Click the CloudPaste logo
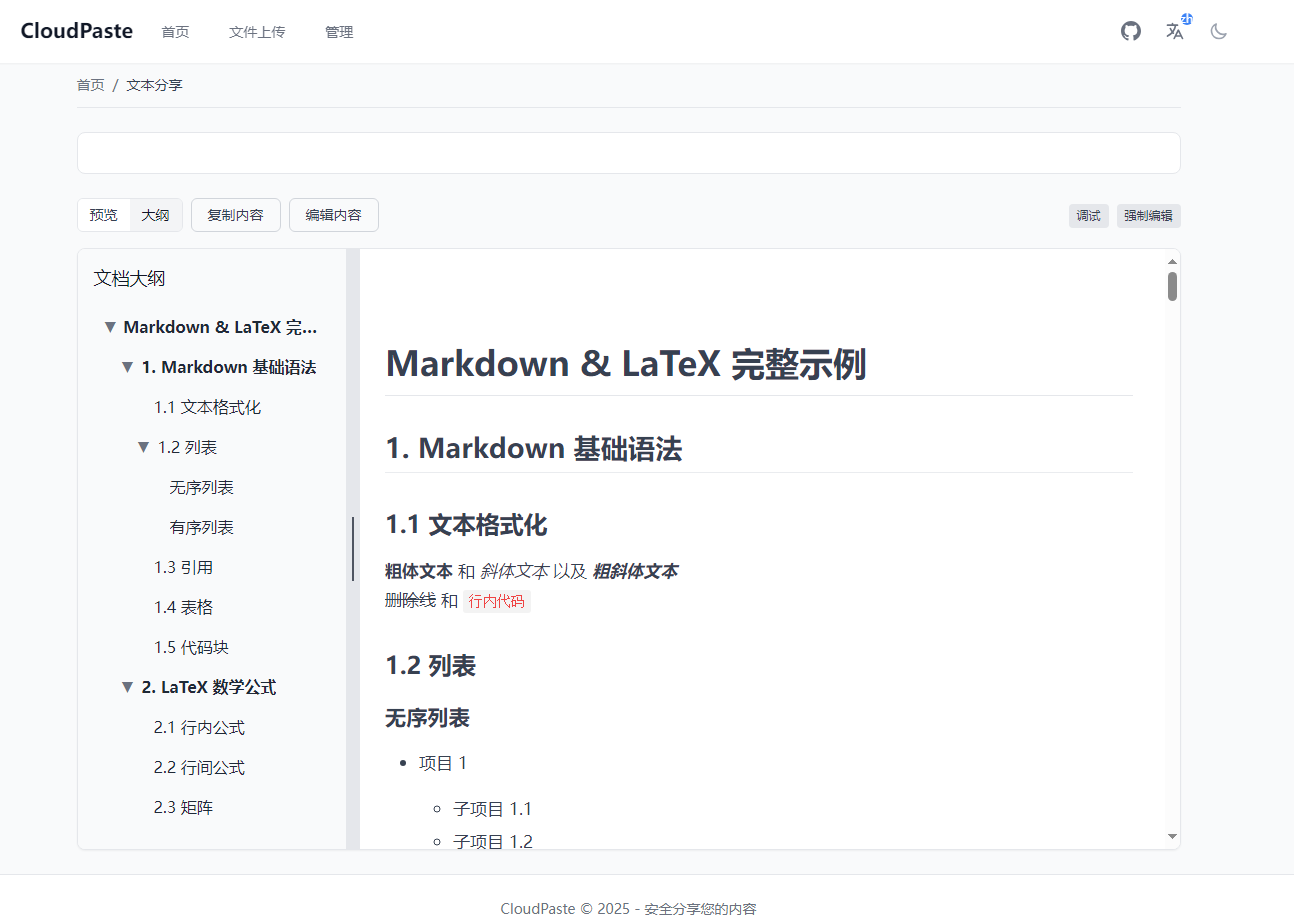Viewport: 1294px width, 920px height. click(x=76, y=31)
